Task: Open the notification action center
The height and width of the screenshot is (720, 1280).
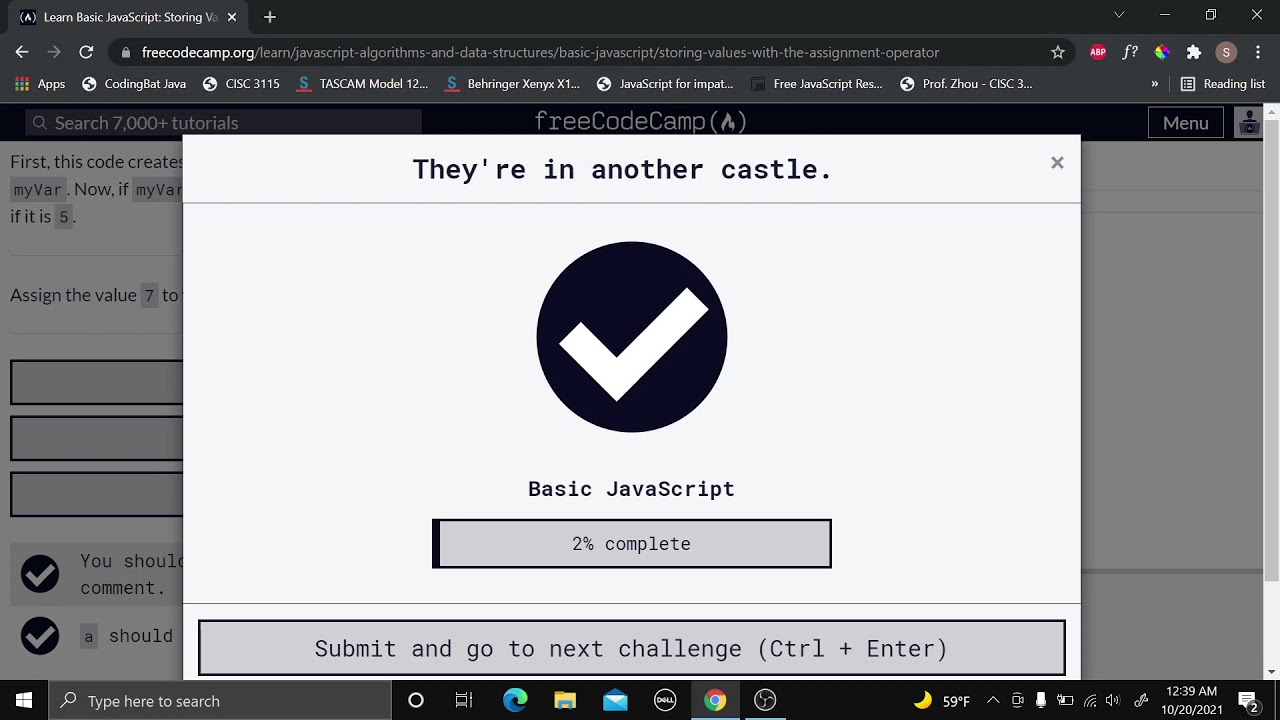Action: coord(1248,700)
